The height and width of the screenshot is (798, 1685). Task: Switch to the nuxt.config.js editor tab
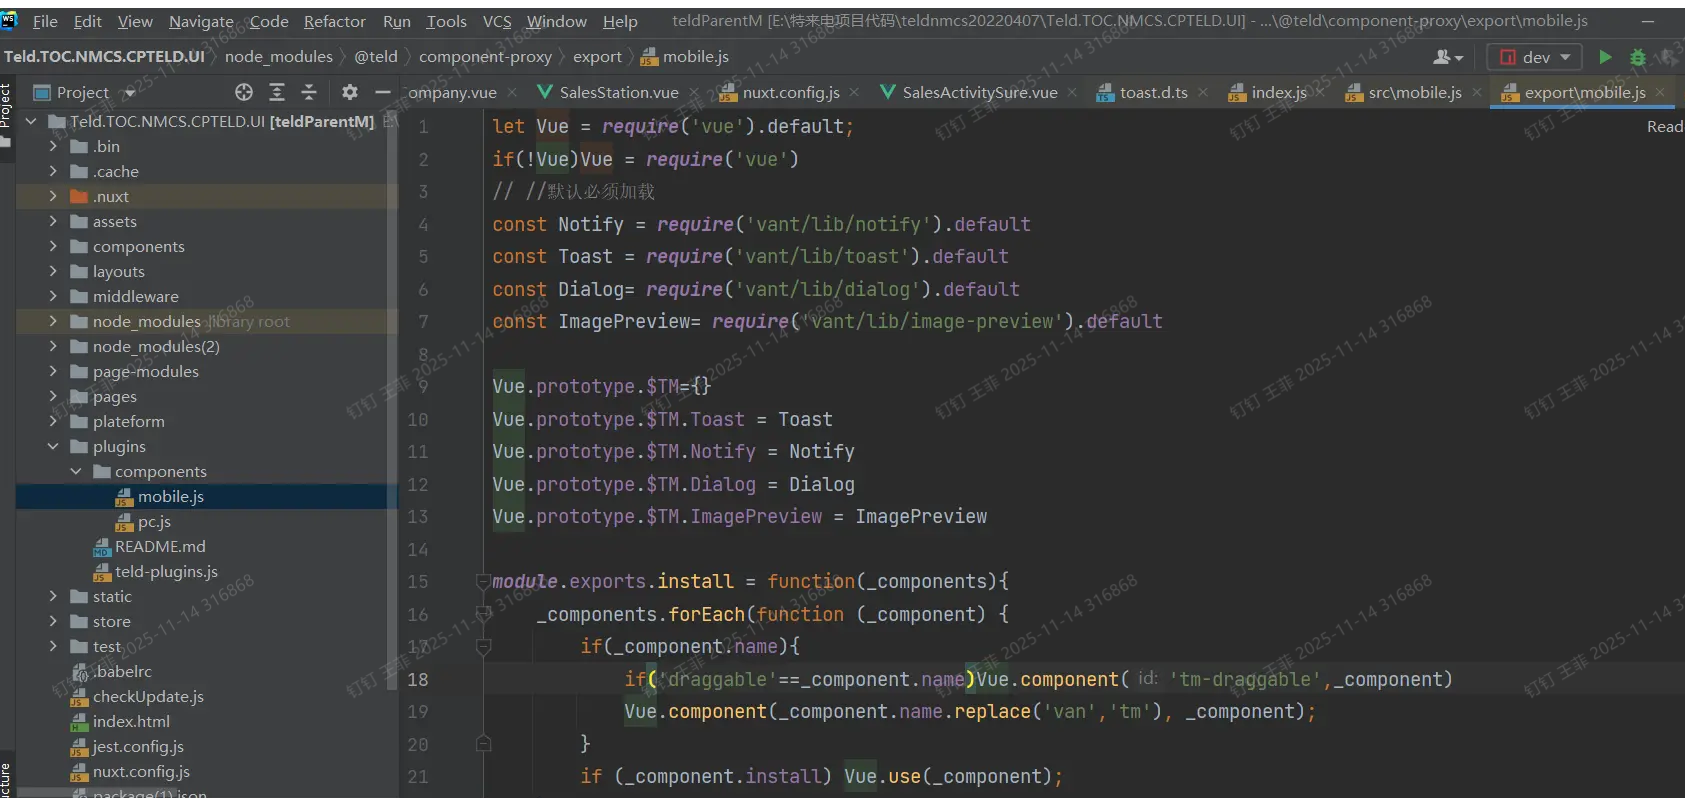tap(789, 92)
